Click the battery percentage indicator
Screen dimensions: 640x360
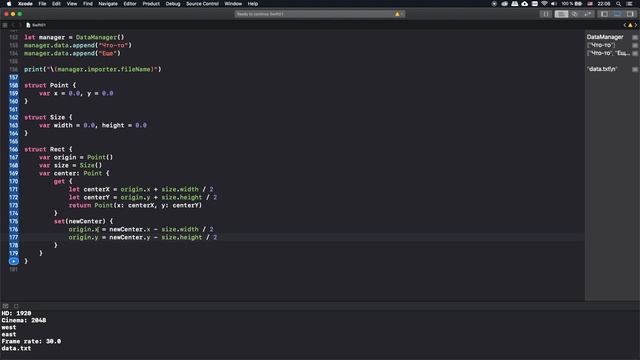pos(572,4)
